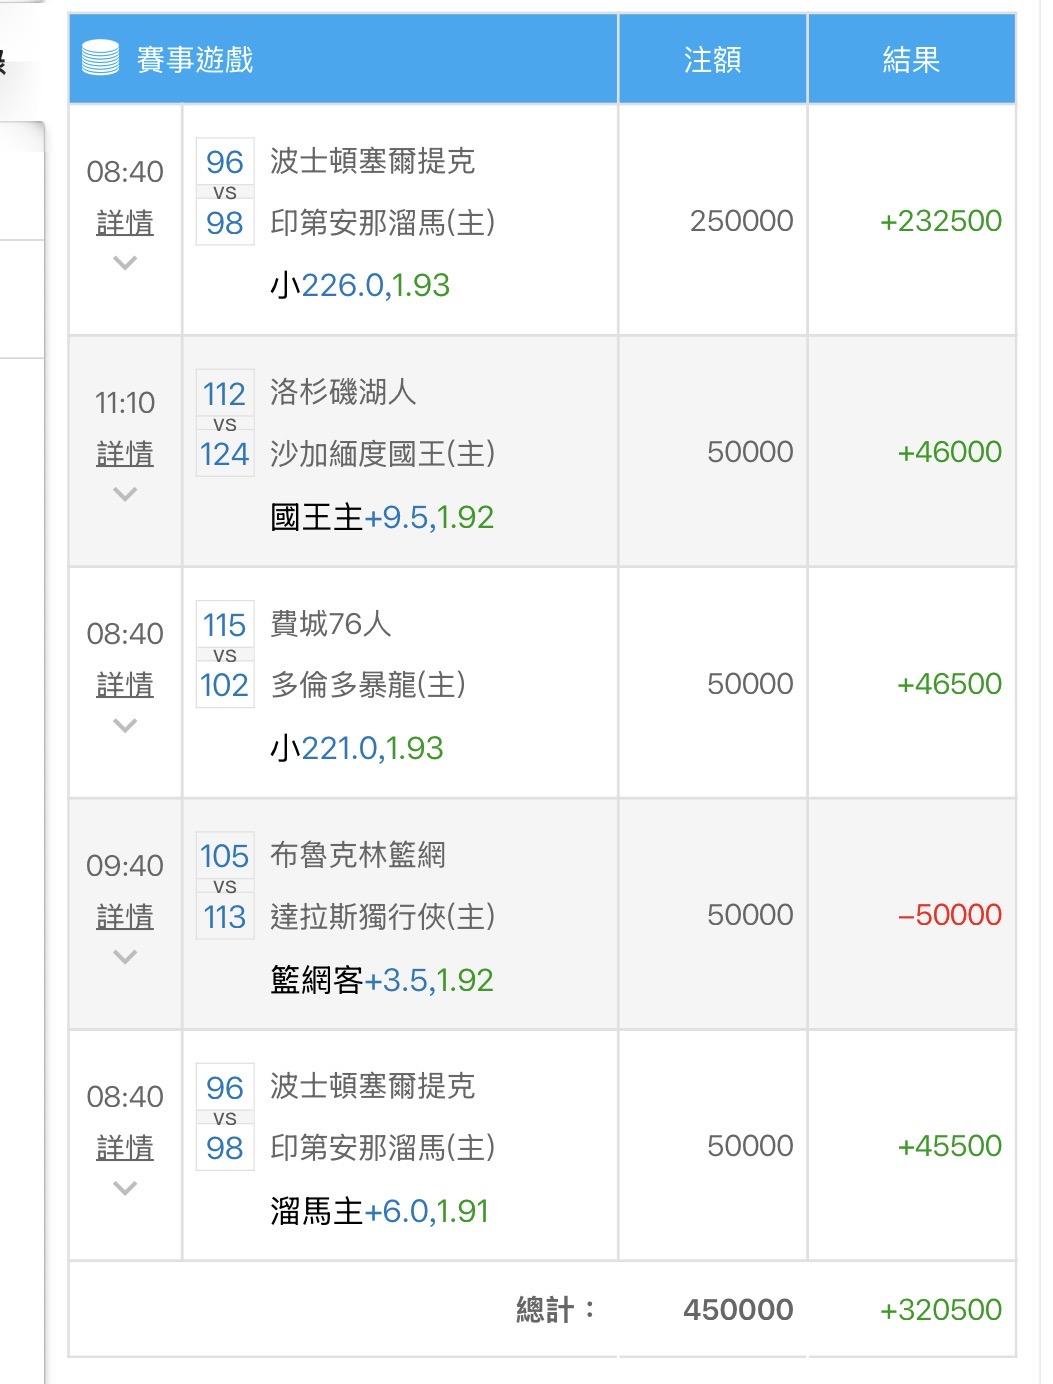Viewport: 1053px width, 1384px height.
Task: Open 詳情 link for Nets vs Mavericks bet
Action: (x=125, y=916)
